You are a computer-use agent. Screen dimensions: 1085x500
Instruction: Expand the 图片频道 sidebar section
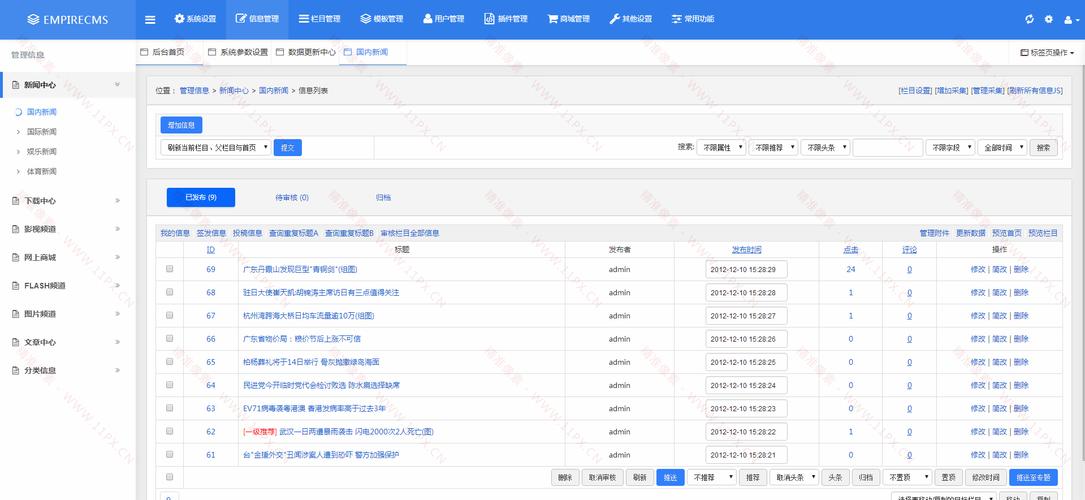(68, 314)
